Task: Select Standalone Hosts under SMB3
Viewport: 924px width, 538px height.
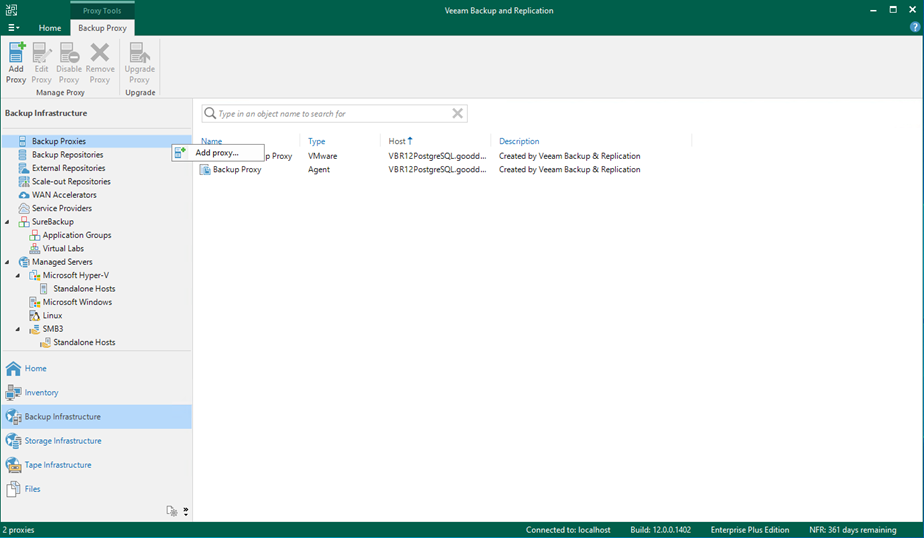Action: 84,342
